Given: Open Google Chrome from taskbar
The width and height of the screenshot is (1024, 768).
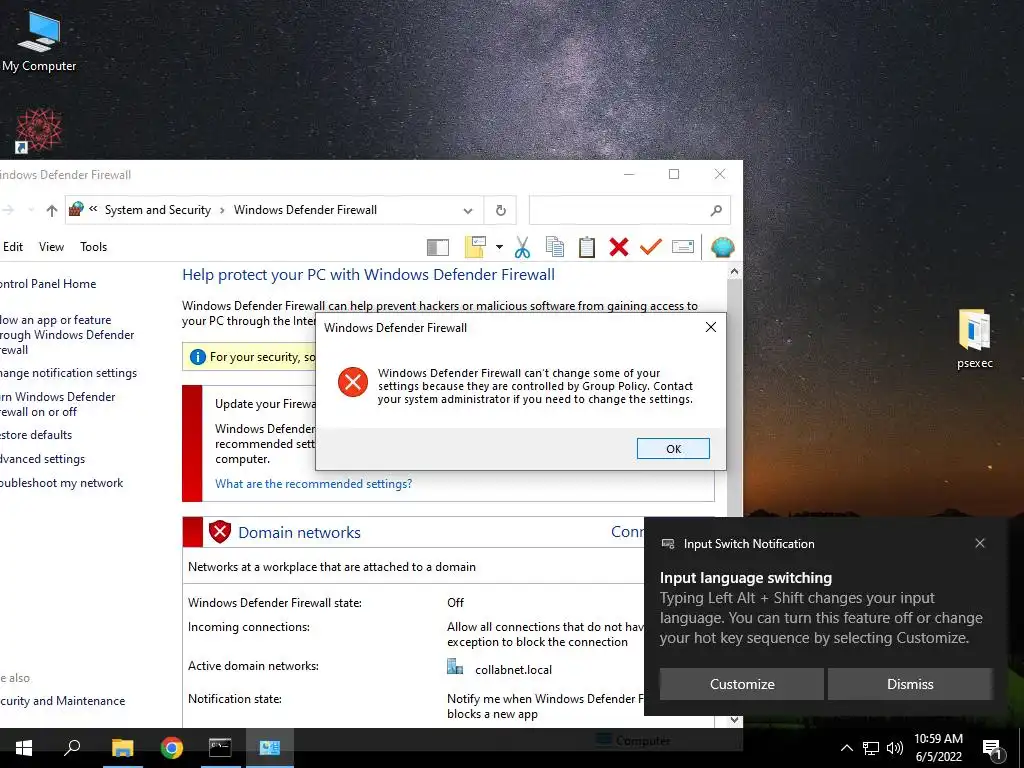Looking at the screenshot, I should [x=172, y=748].
